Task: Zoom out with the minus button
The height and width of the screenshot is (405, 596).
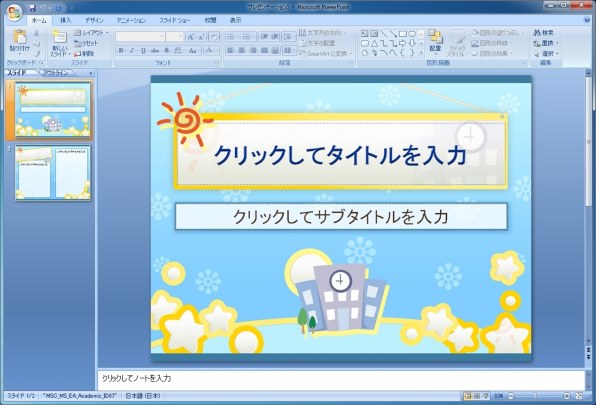Action: point(511,396)
